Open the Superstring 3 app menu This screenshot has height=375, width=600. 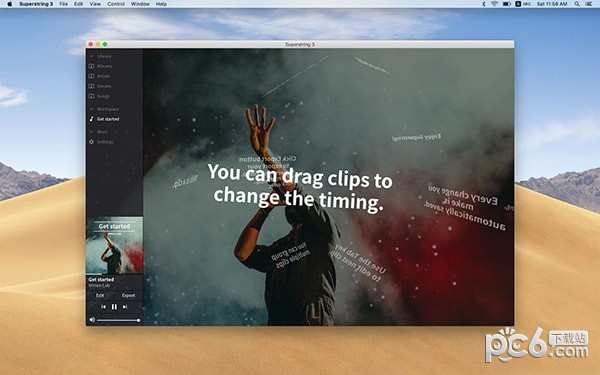pyautogui.click(x=36, y=4)
